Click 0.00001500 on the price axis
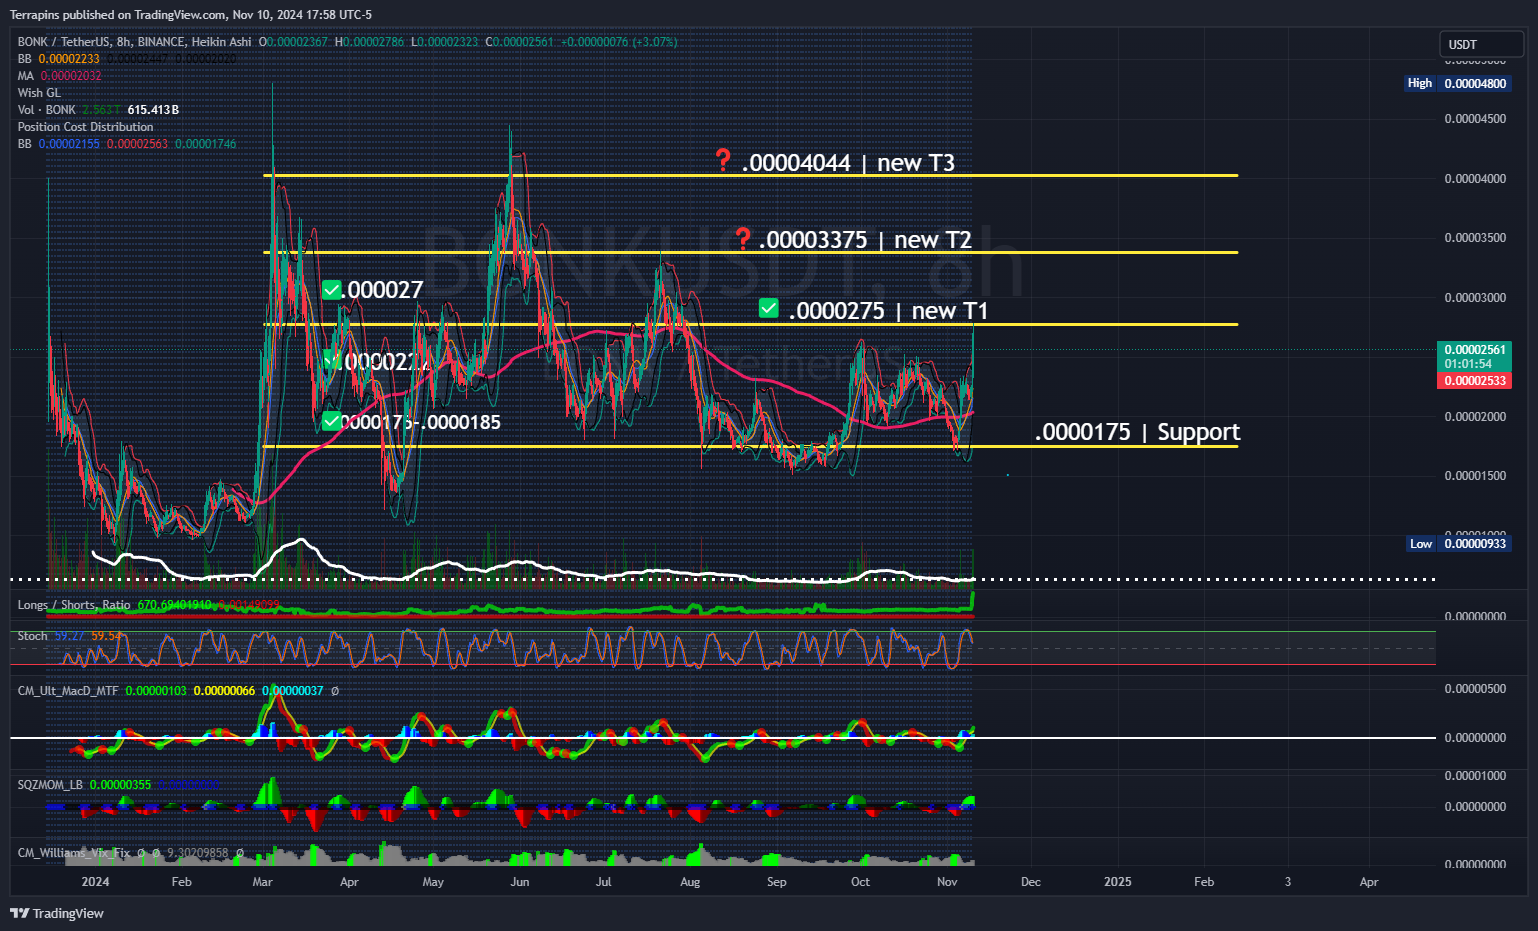 point(1475,476)
